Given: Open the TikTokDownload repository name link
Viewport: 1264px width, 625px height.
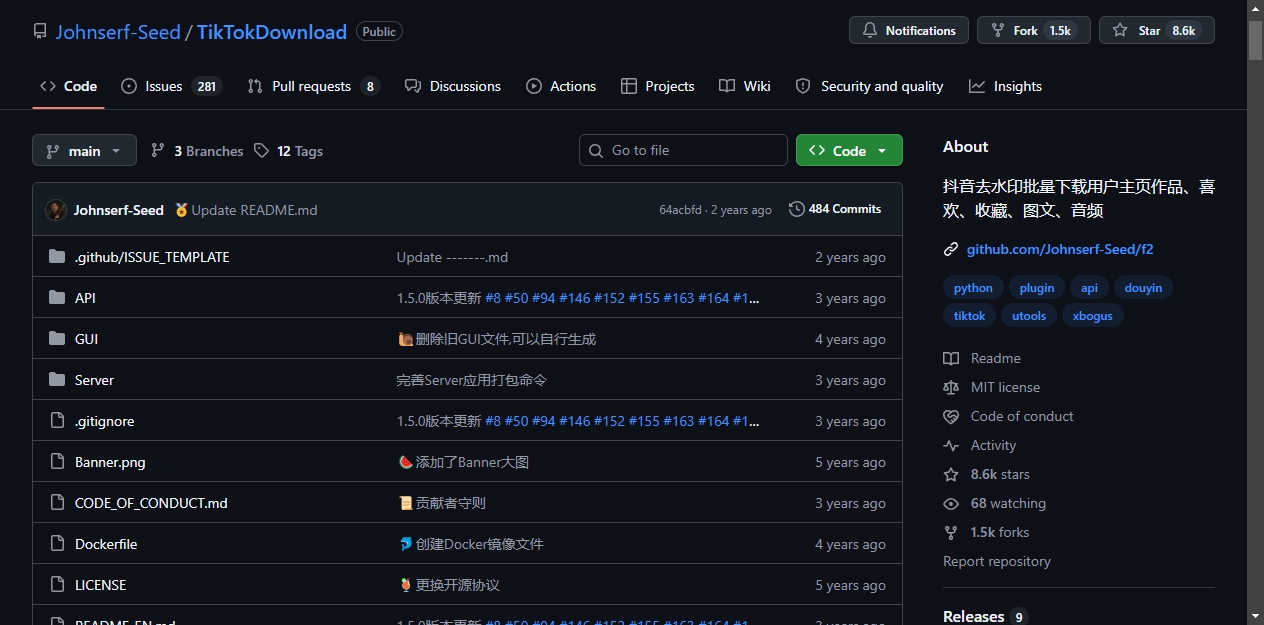Looking at the screenshot, I should click(x=271, y=31).
